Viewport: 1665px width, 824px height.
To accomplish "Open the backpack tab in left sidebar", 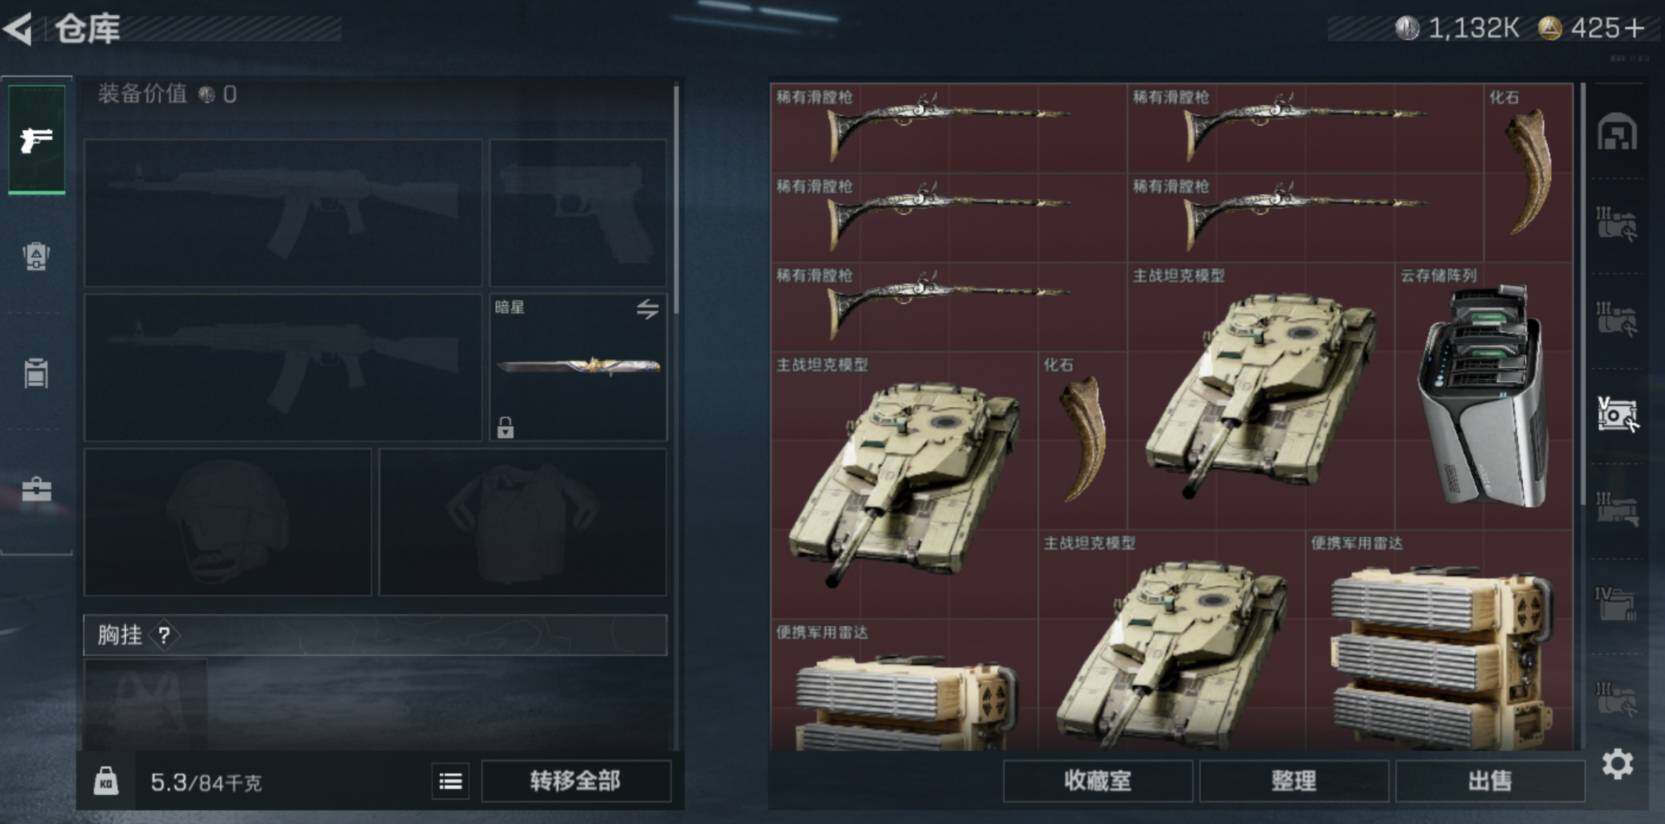I will pyautogui.click(x=37, y=256).
